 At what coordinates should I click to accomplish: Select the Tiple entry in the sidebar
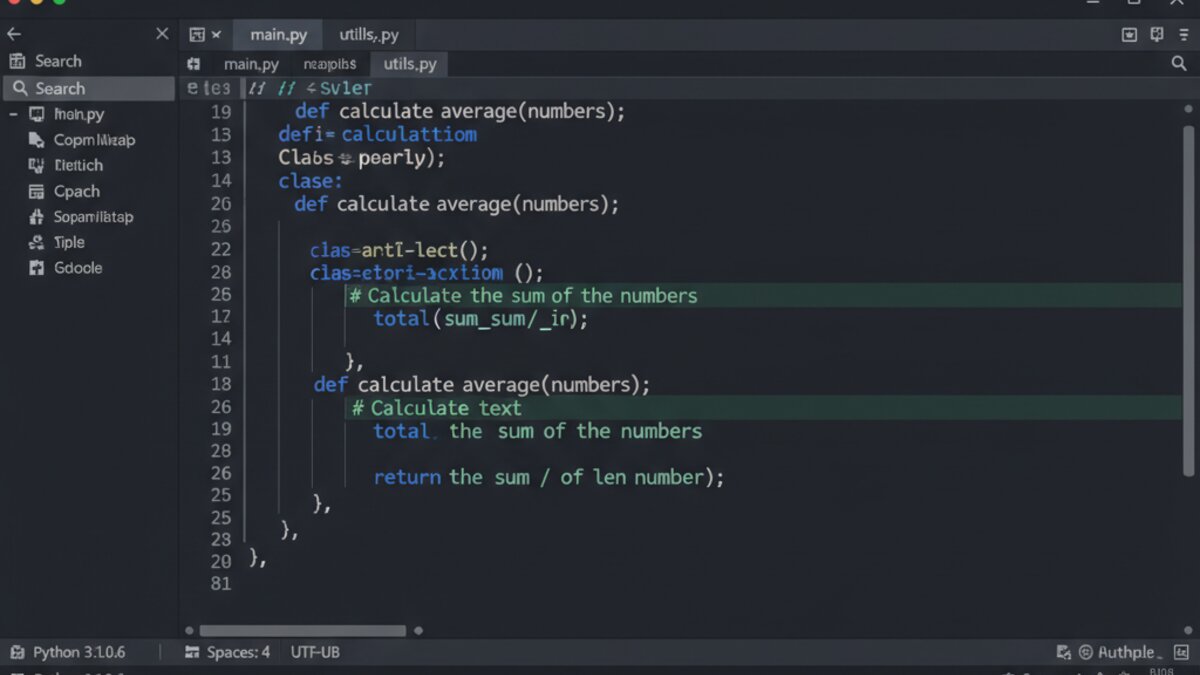point(69,242)
